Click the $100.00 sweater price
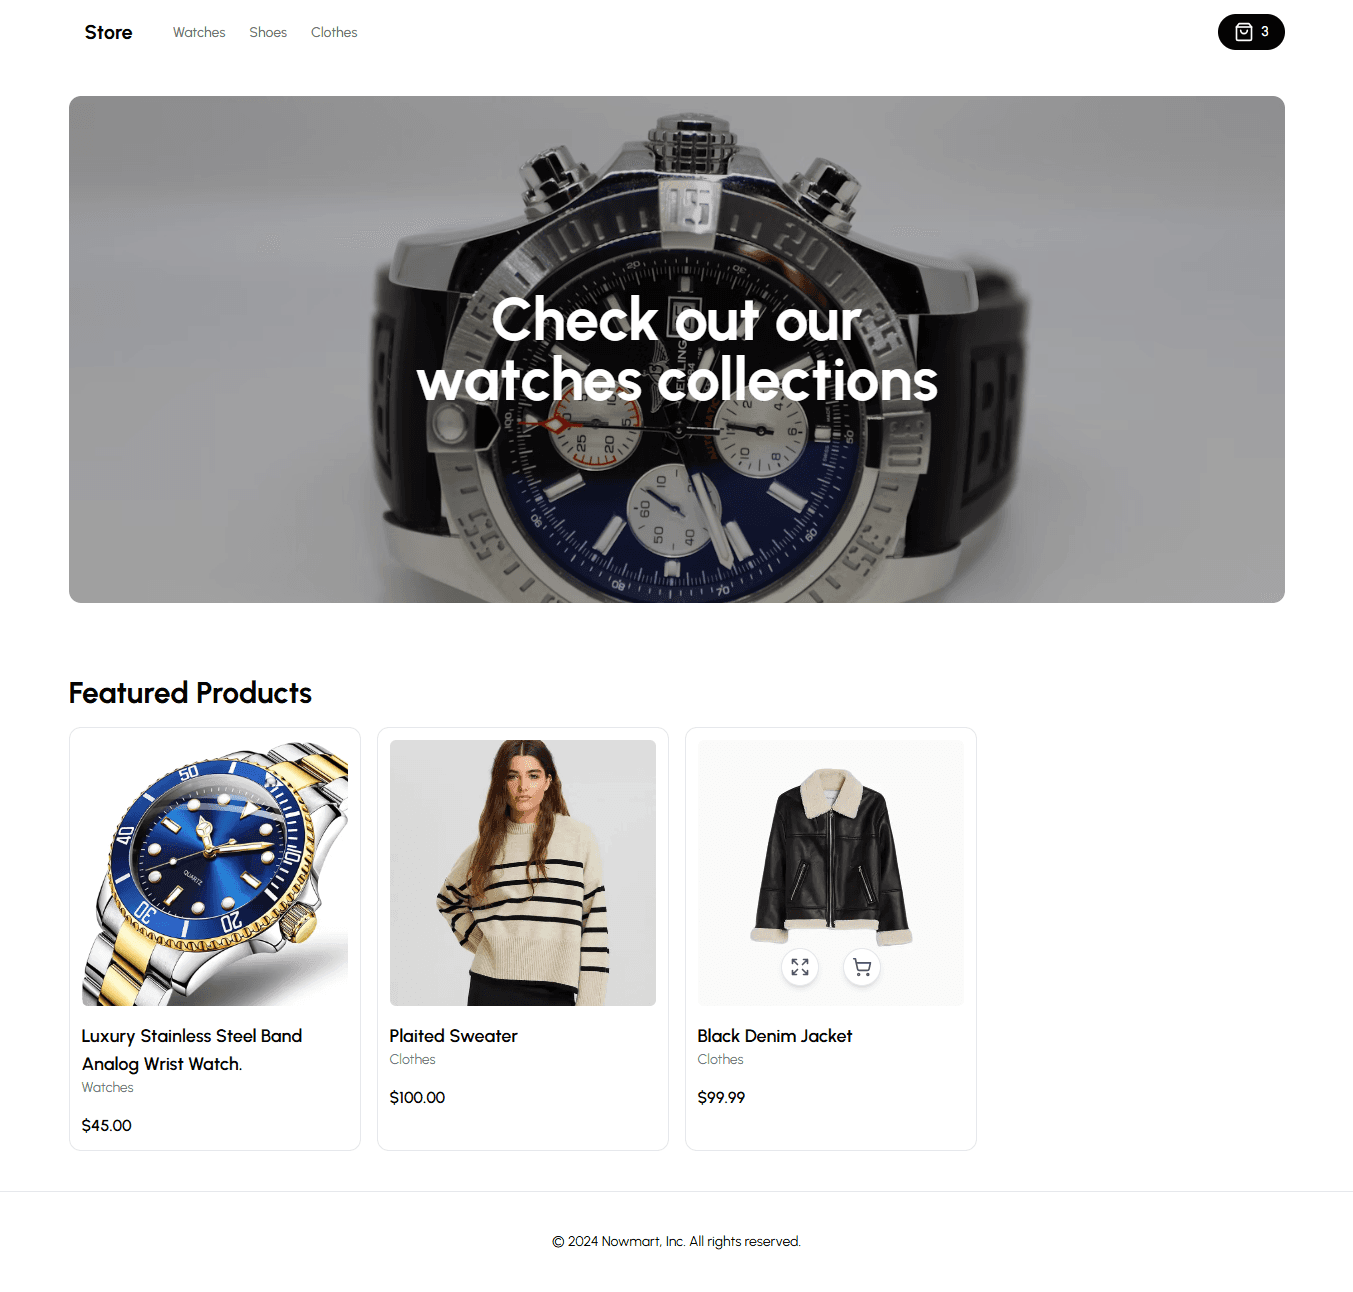The image size is (1353, 1292). coord(418,1097)
